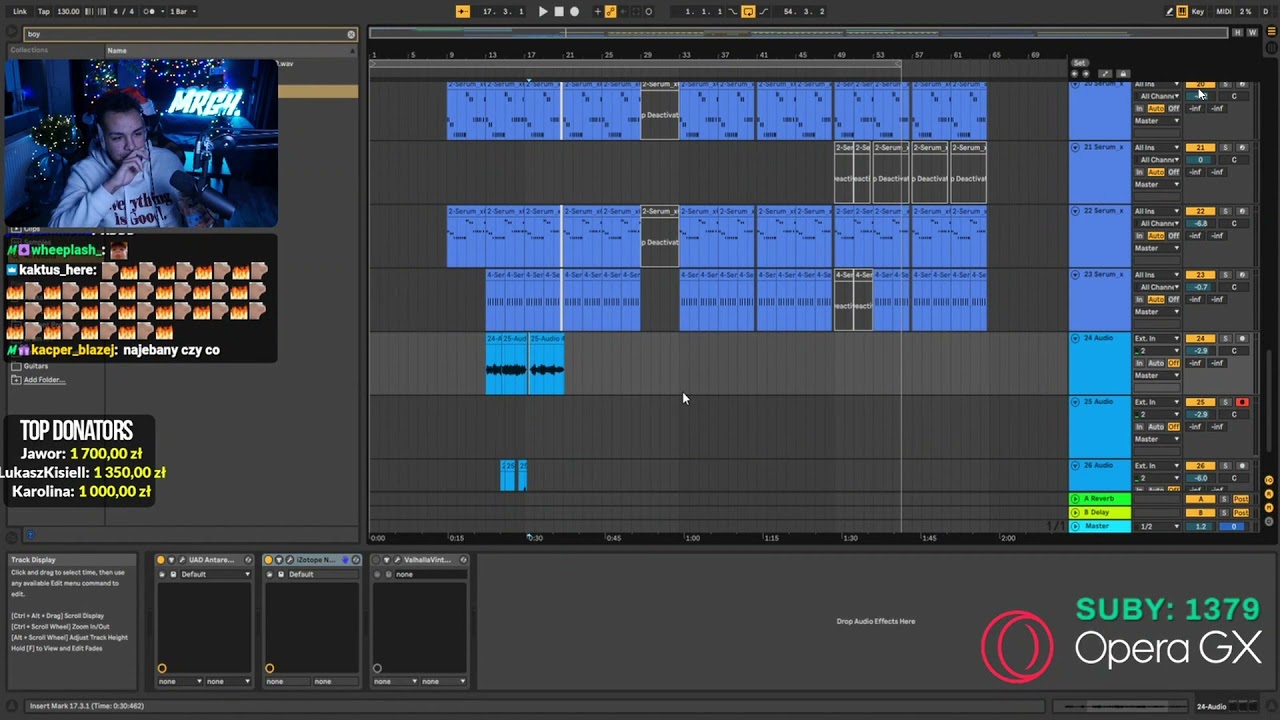
Task: Disarm track 25 Audio red record button
Action: pos(1242,402)
